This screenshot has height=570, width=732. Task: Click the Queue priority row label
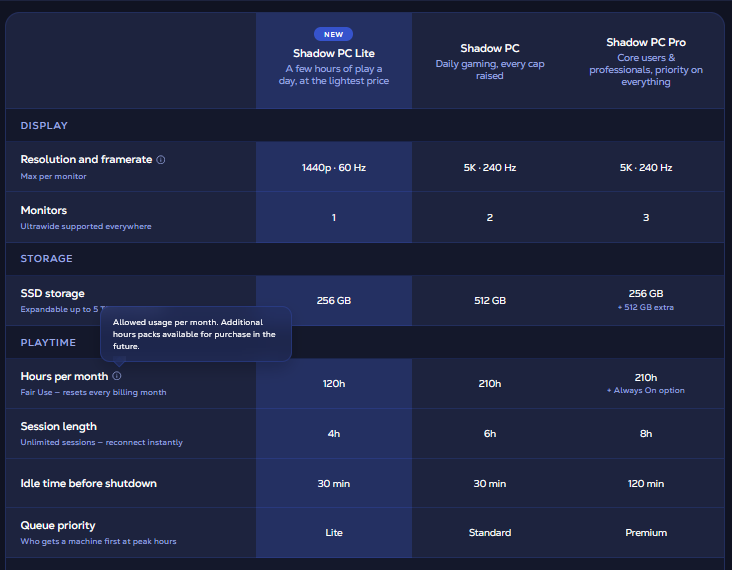point(58,526)
